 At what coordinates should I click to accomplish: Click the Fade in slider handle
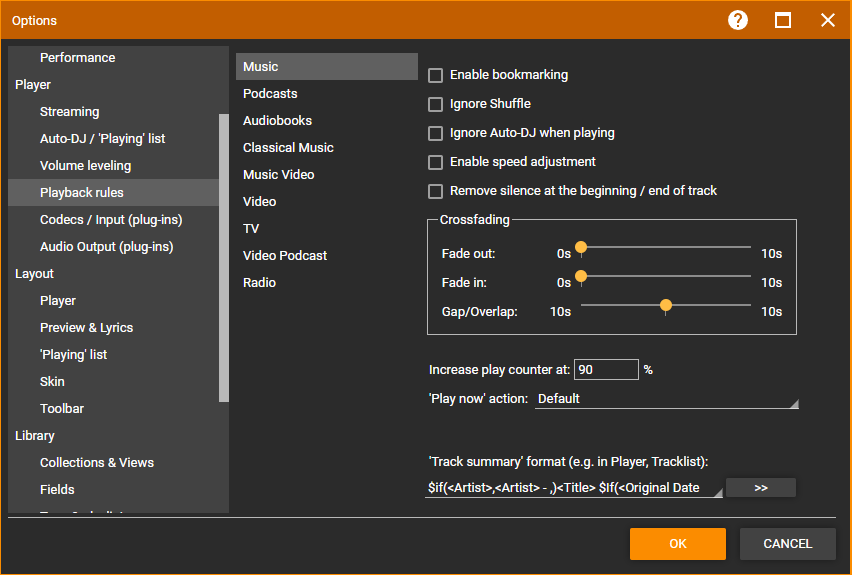click(x=581, y=277)
